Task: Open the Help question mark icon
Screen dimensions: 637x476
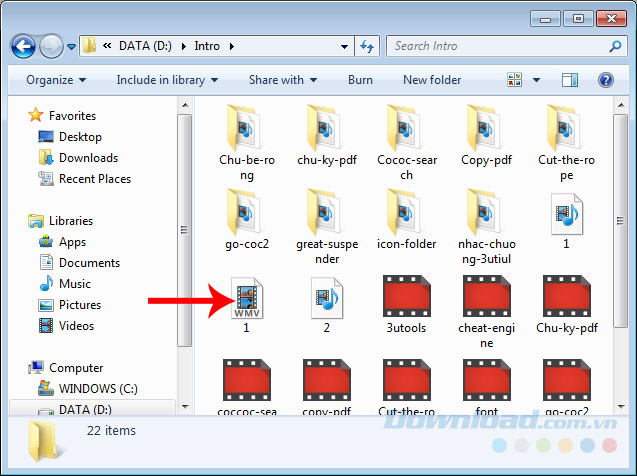Action: tap(605, 80)
